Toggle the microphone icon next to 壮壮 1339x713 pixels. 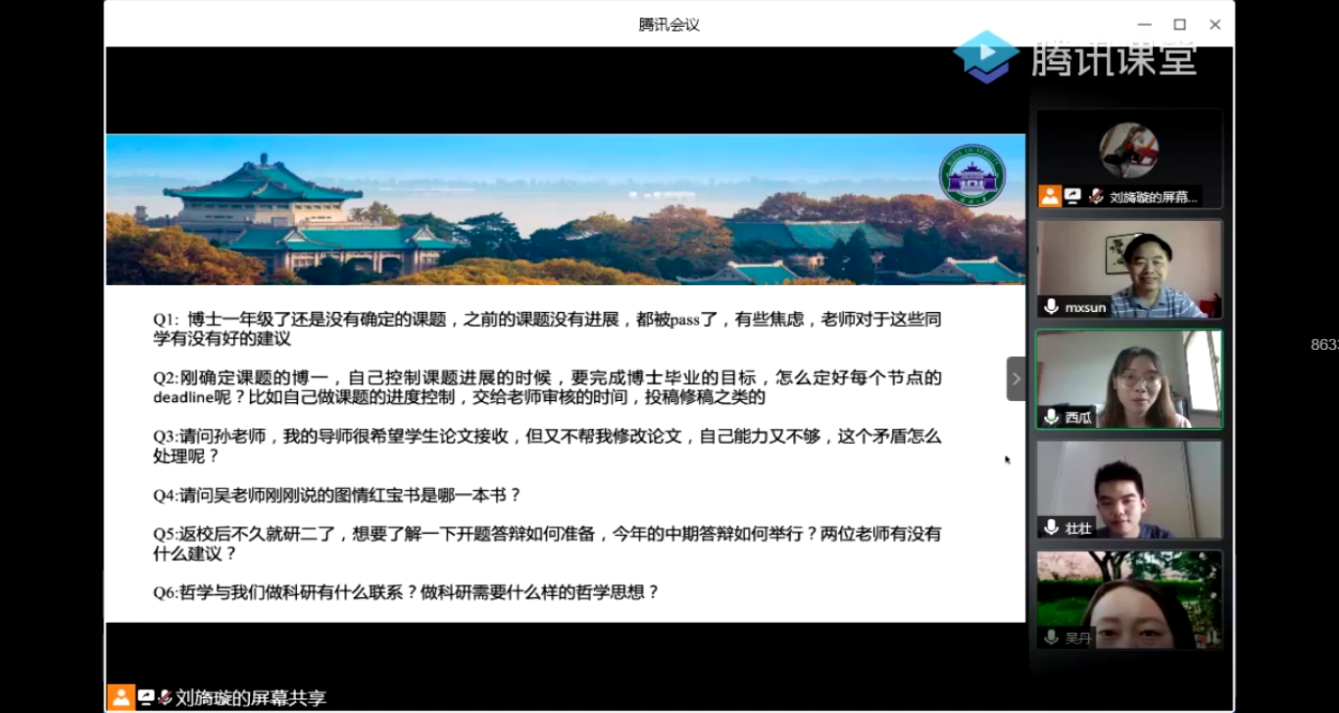(1052, 527)
